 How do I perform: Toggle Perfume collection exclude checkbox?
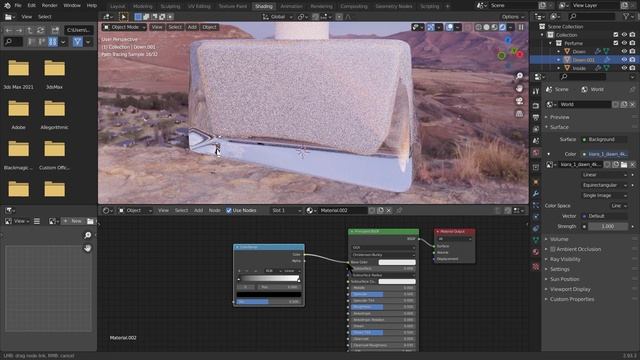[x=616, y=43]
